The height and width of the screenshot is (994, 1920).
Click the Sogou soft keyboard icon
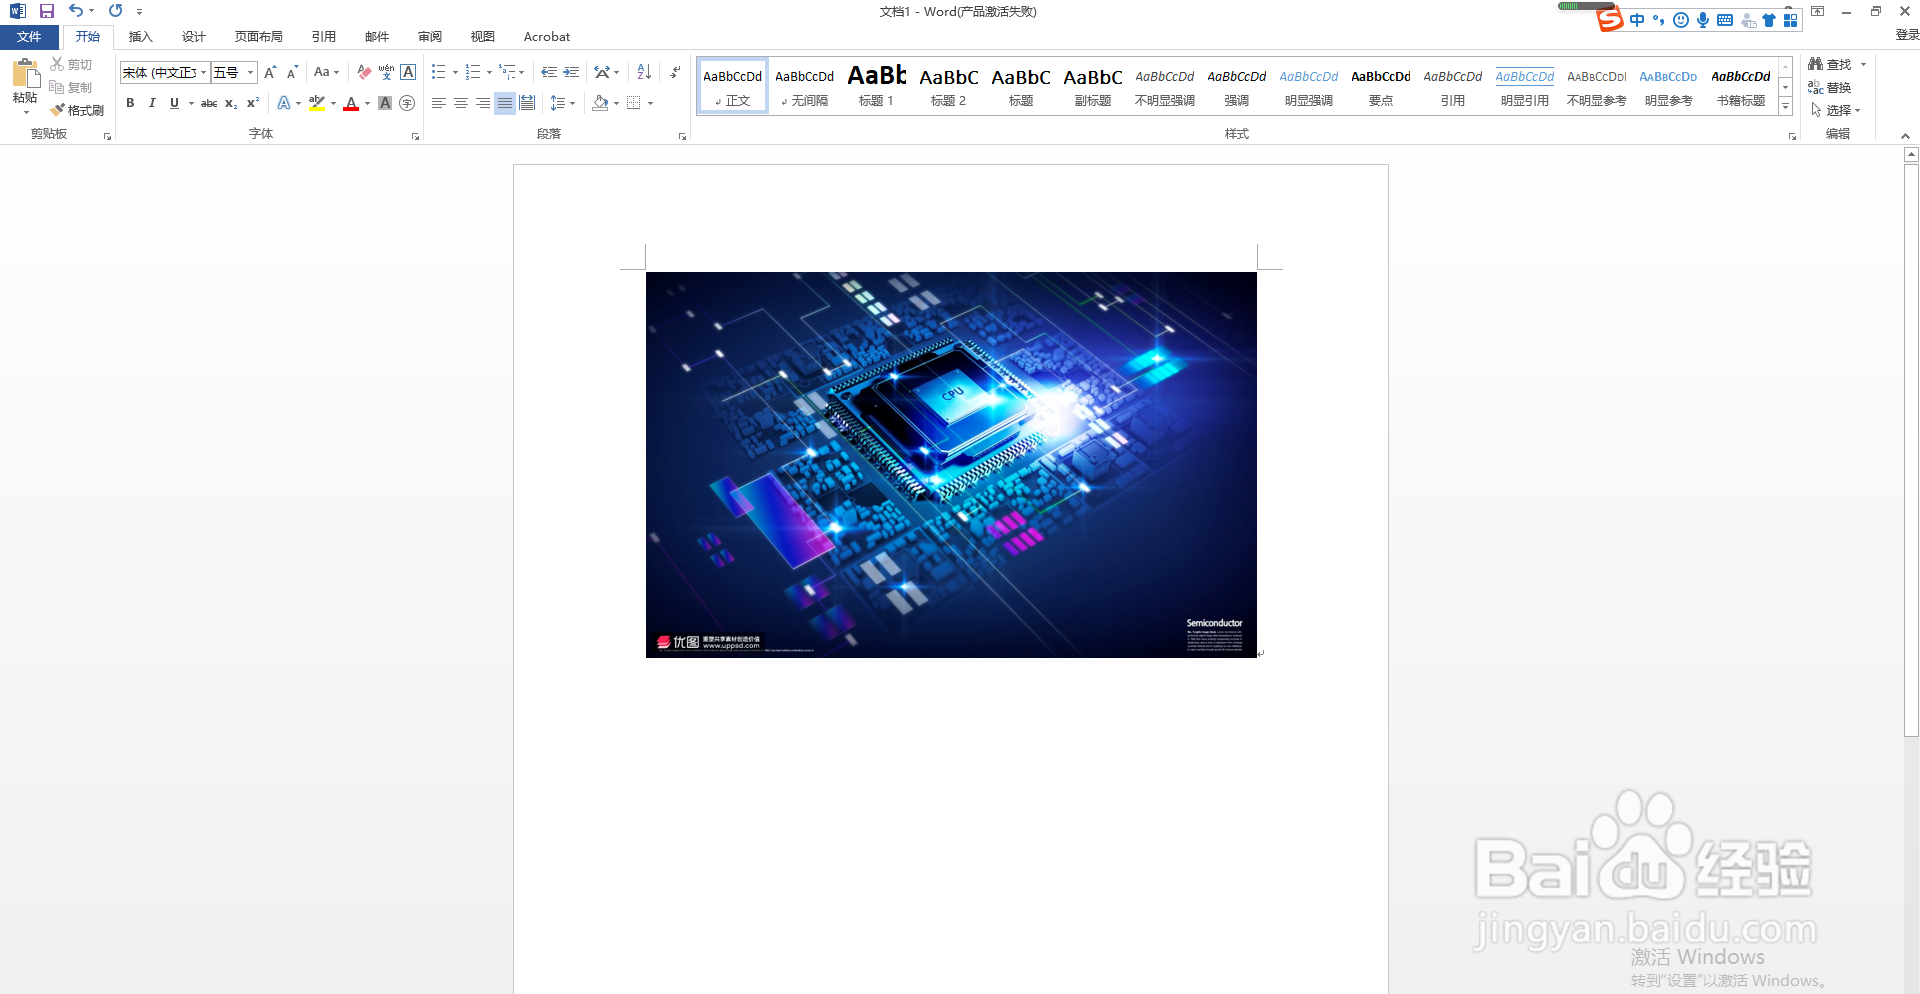coord(1725,20)
